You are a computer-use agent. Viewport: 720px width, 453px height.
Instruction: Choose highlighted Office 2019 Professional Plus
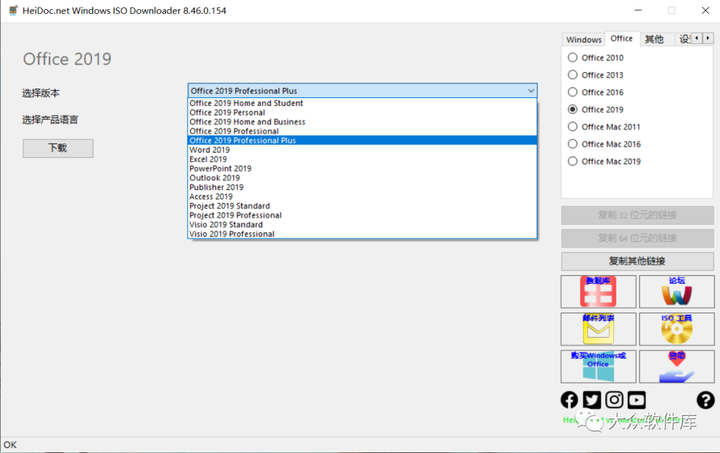362,140
